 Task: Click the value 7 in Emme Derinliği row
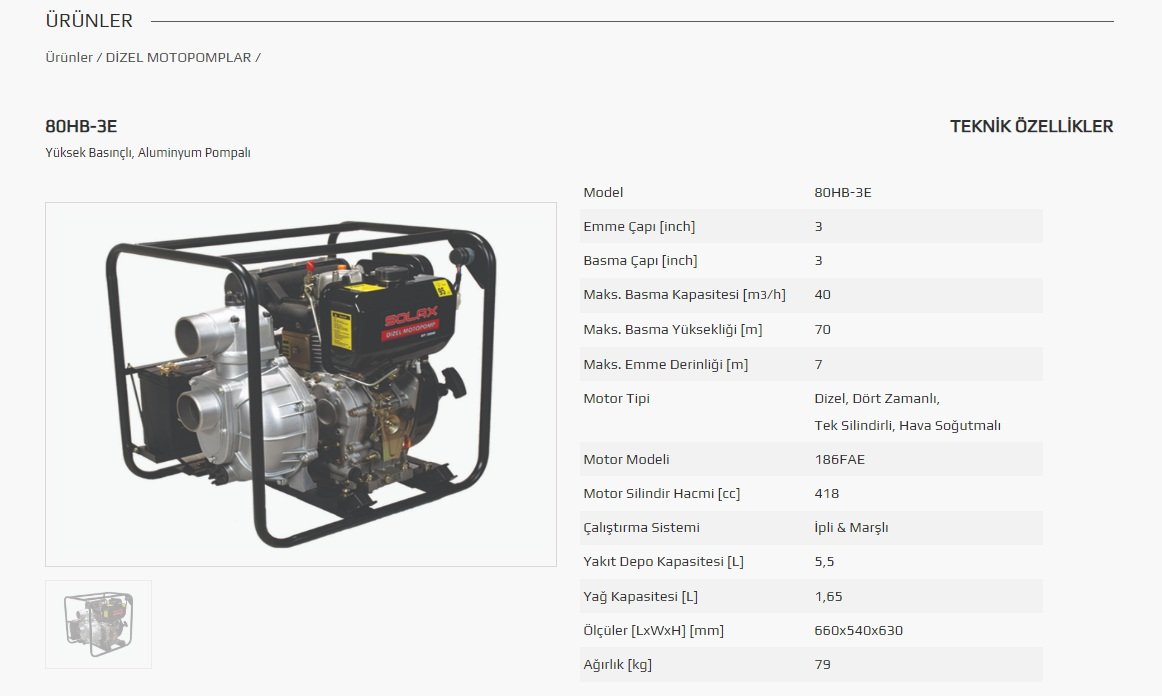[818, 364]
